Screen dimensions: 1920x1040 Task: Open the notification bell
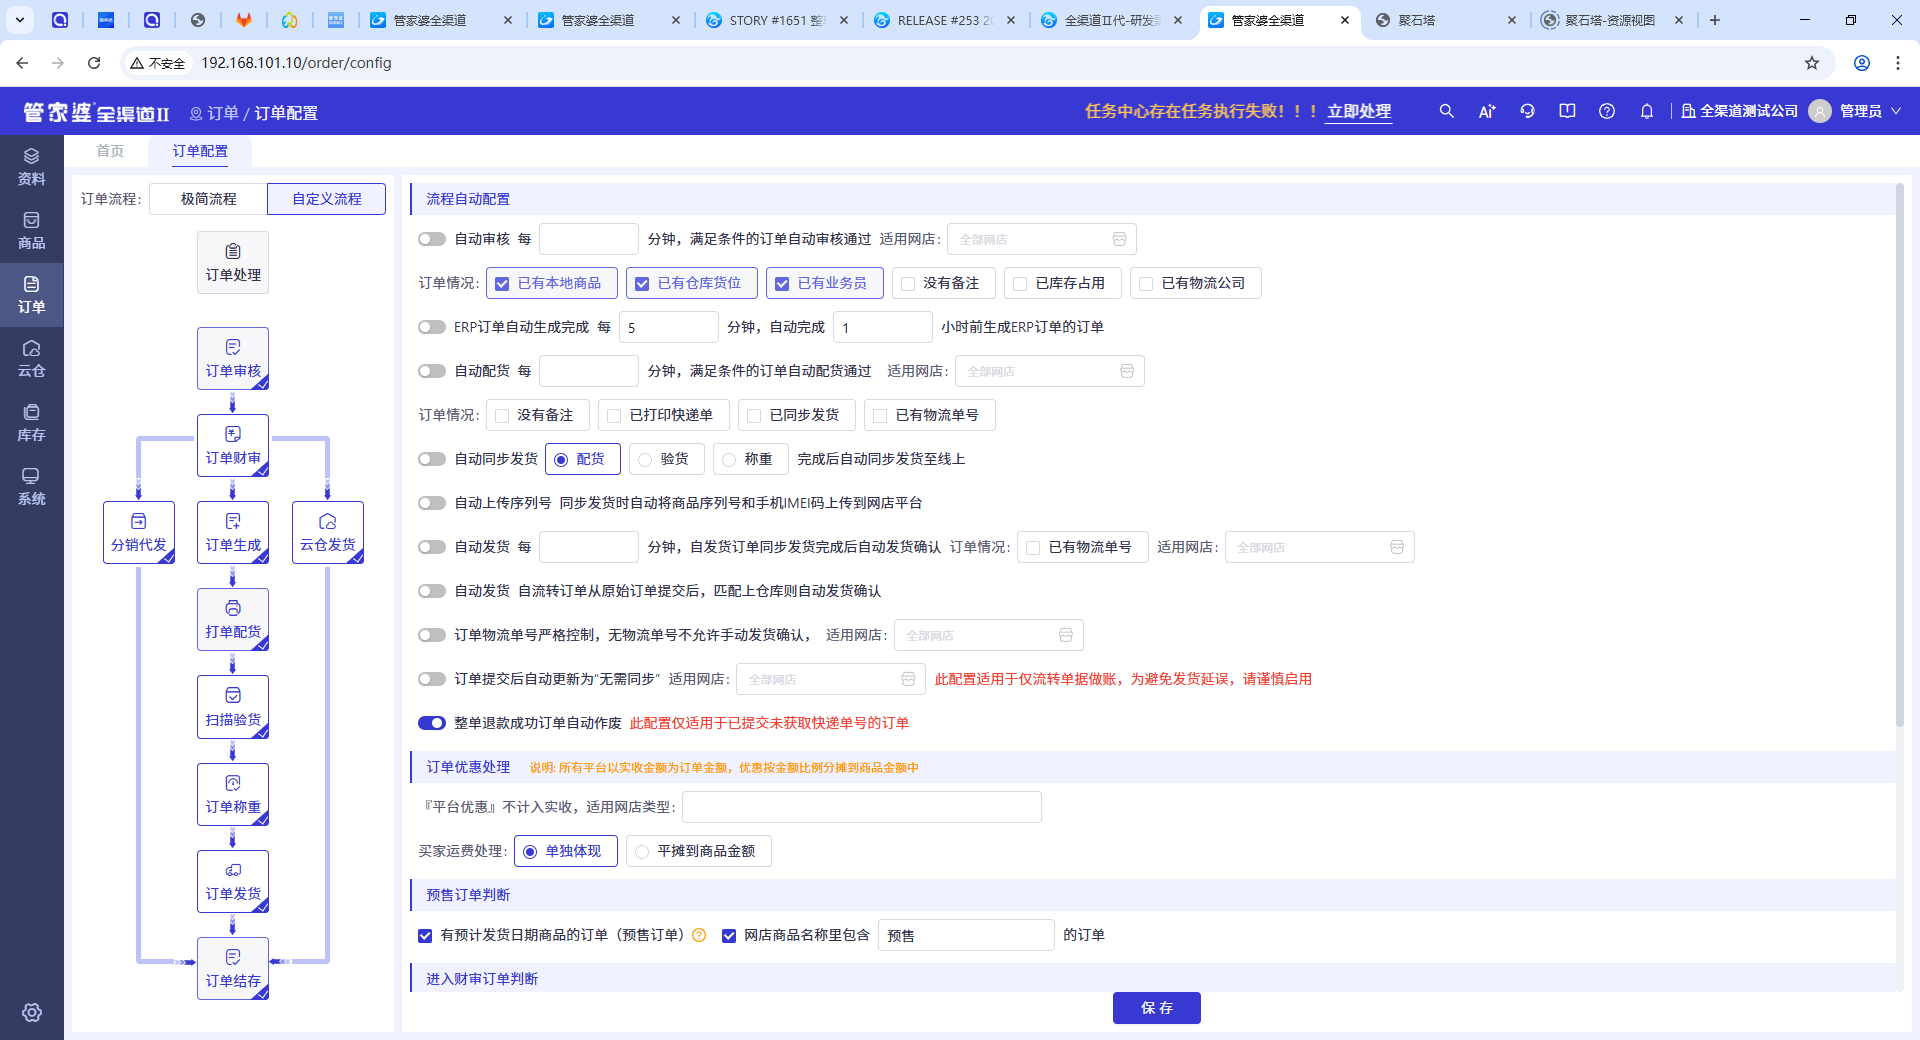coord(1647,111)
